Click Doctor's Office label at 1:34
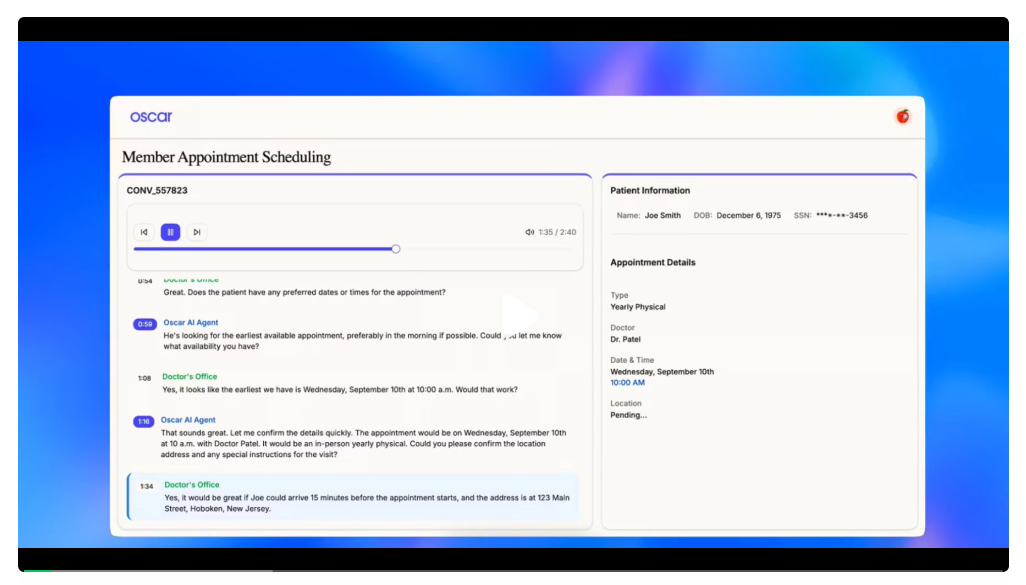 click(x=192, y=485)
